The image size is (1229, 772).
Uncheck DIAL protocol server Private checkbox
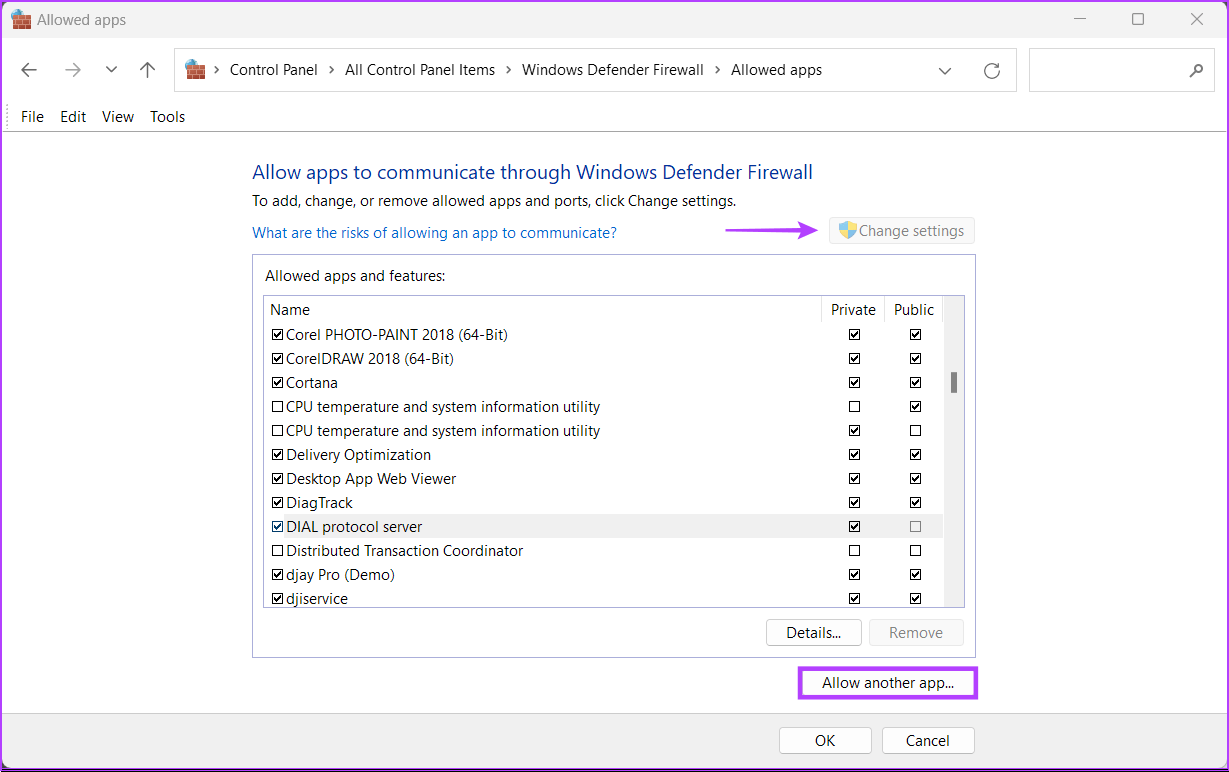(x=854, y=527)
